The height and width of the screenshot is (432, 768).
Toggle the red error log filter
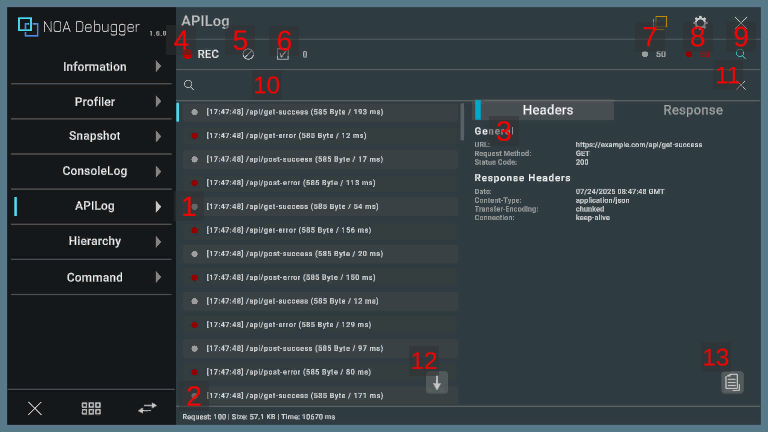point(698,54)
